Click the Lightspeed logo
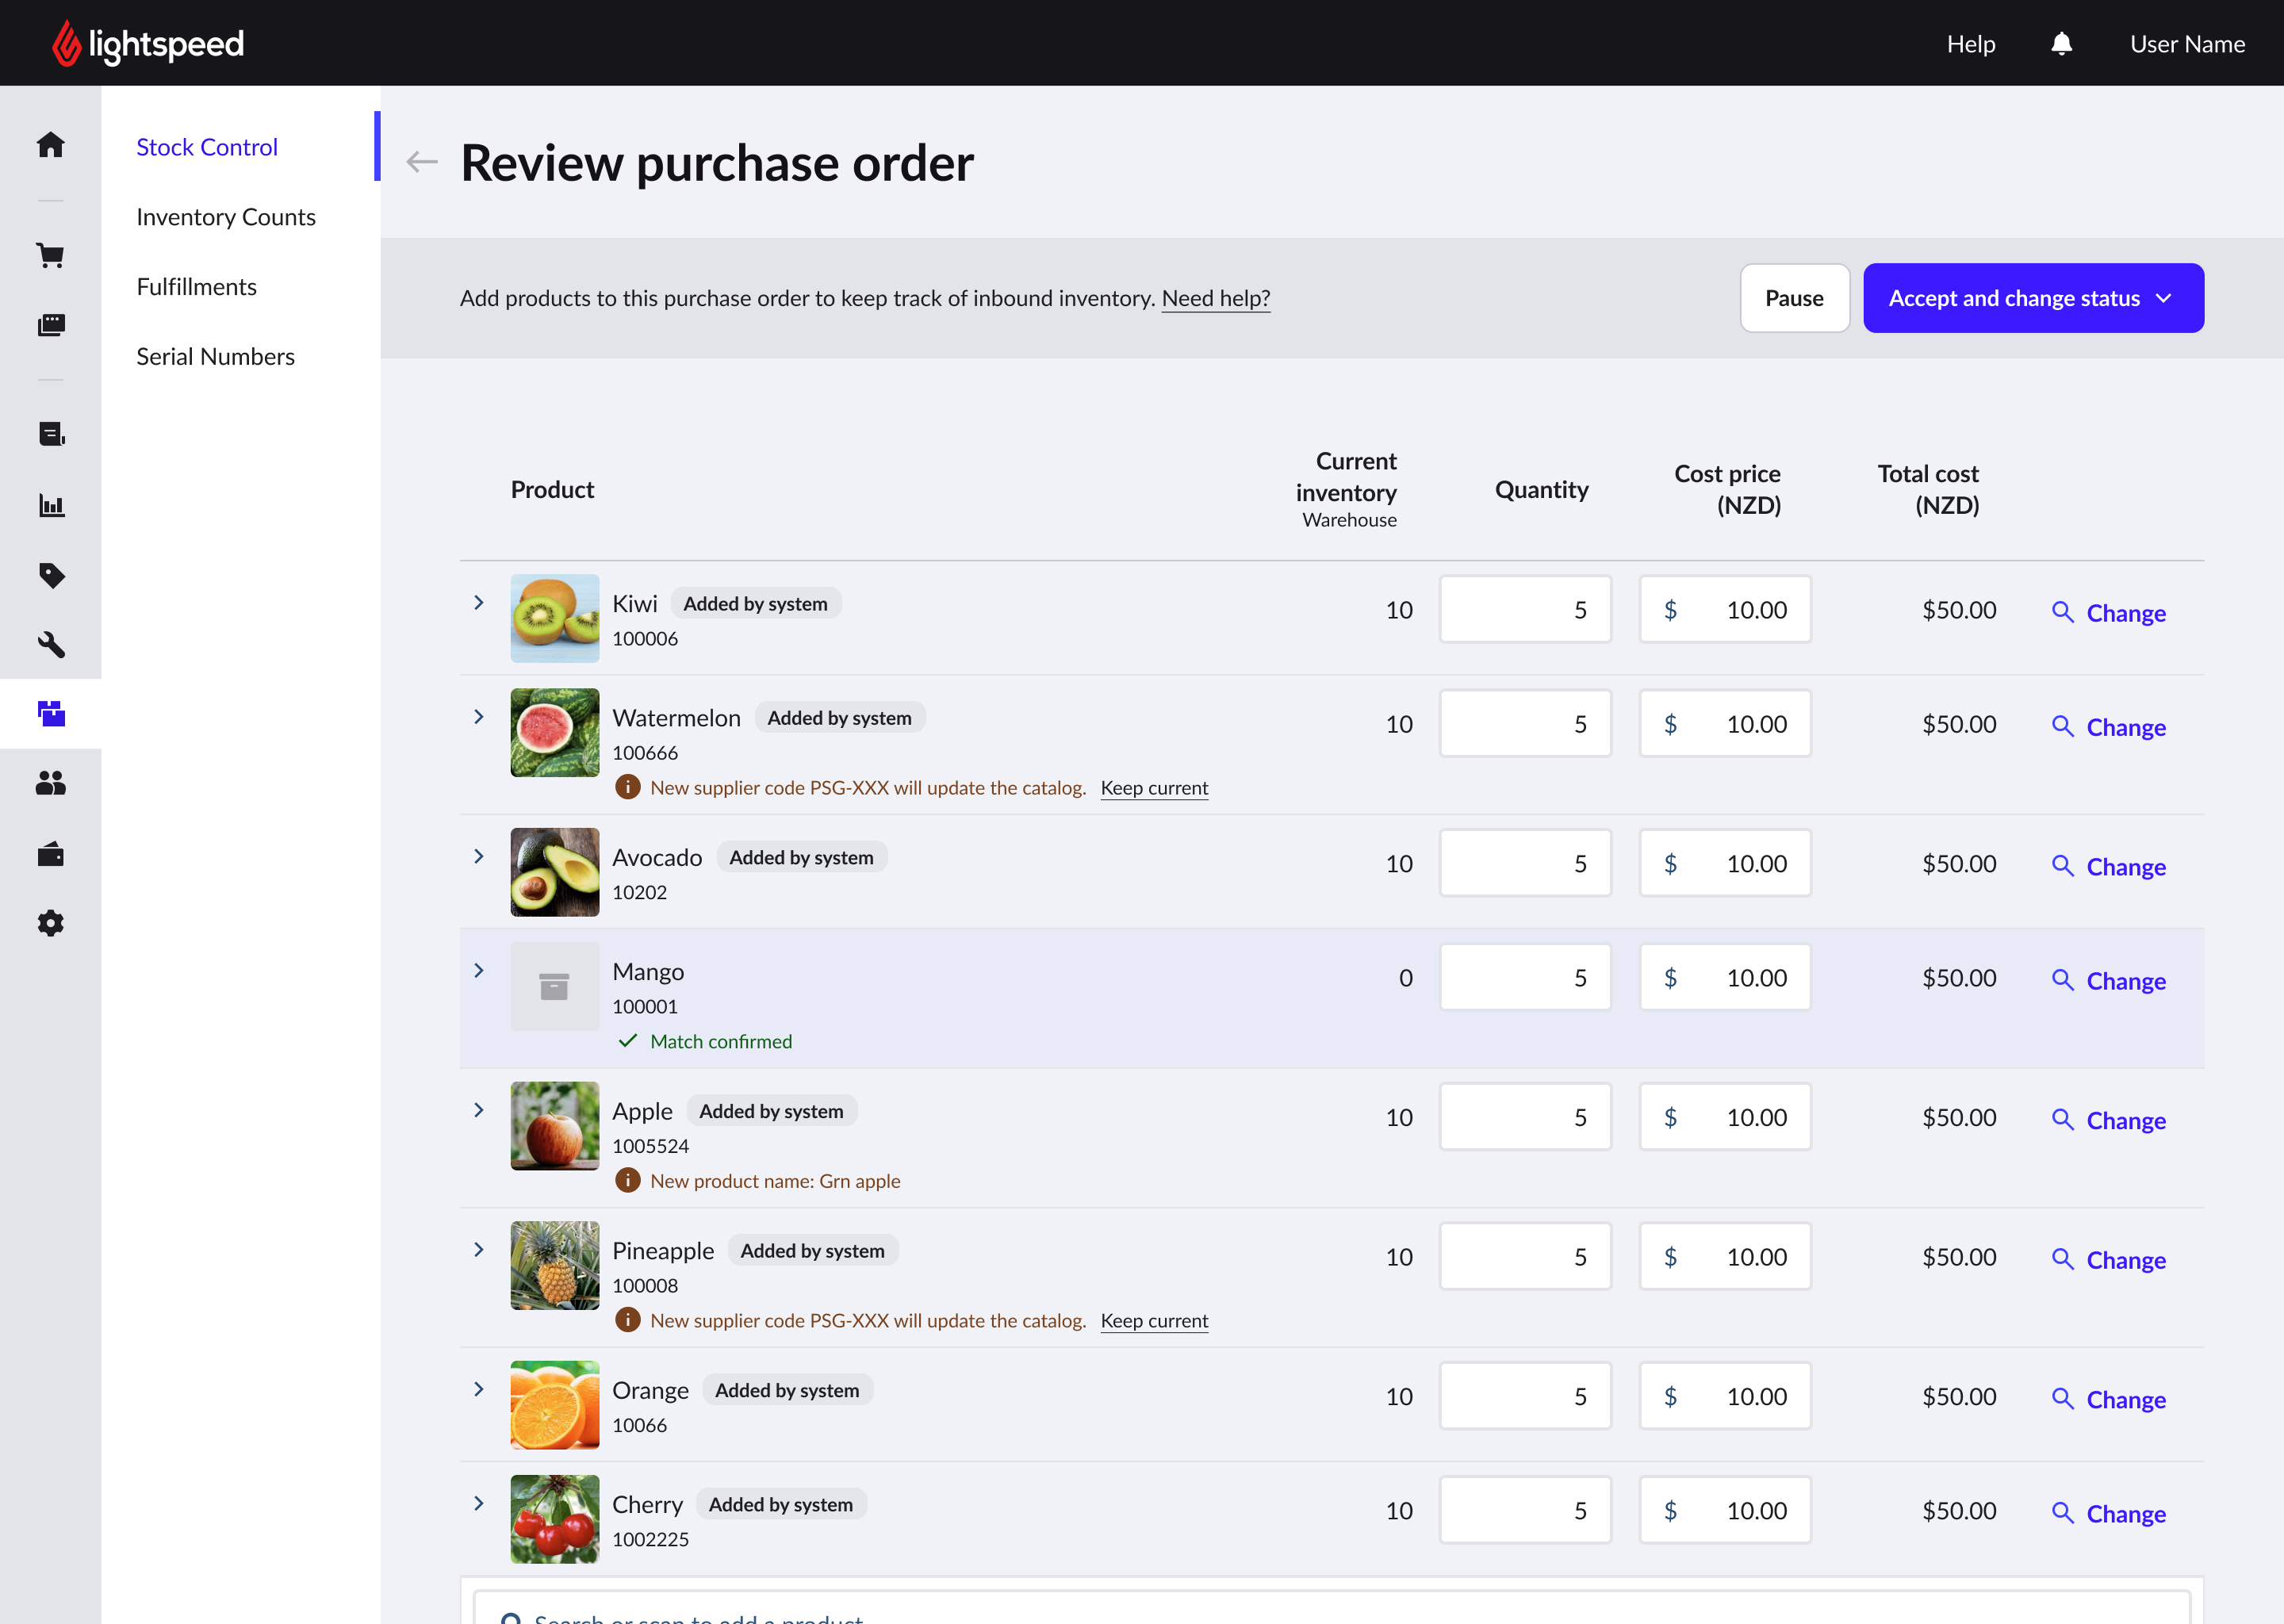This screenshot has width=2284, height=1624. (x=148, y=43)
